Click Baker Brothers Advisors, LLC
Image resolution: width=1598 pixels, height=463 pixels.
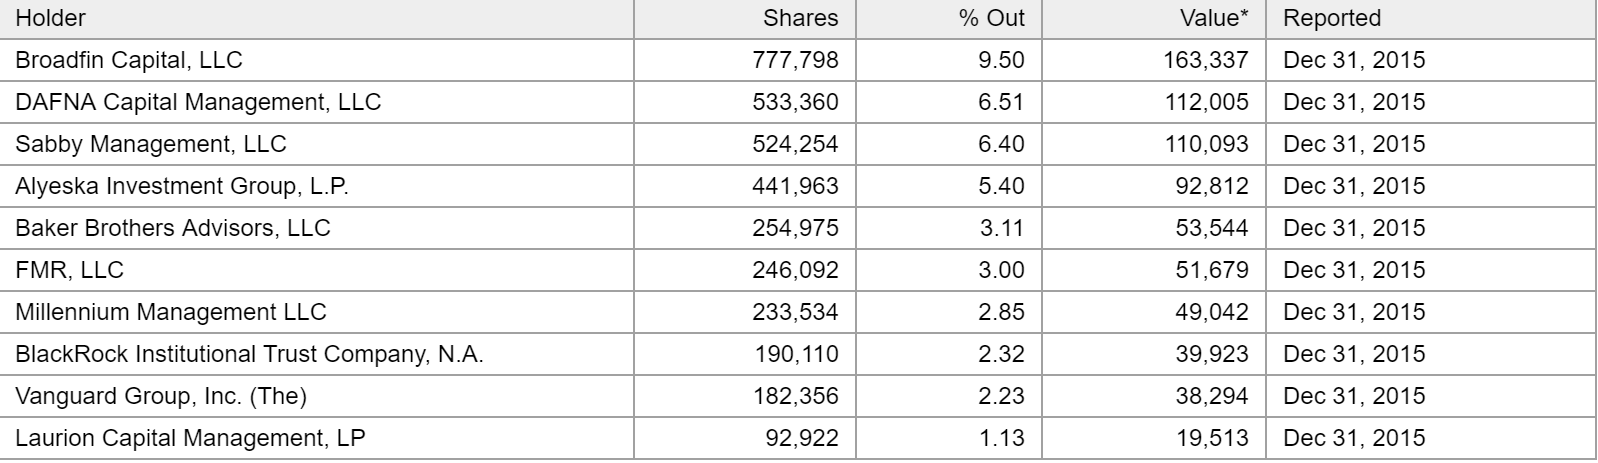pyautogui.click(x=173, y=228)
